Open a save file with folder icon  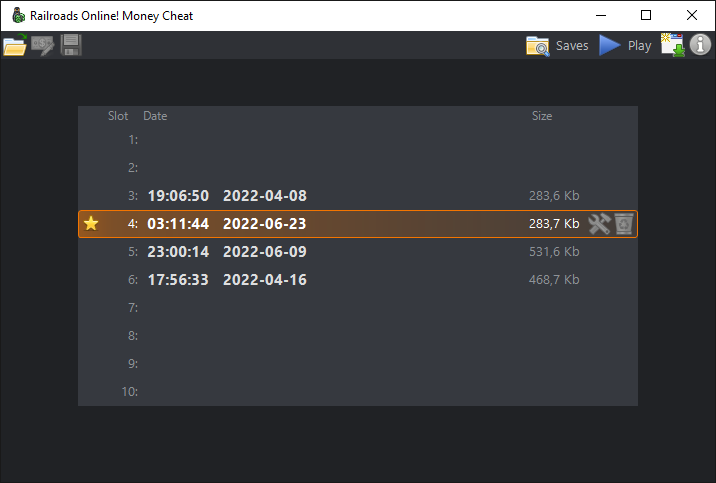pyautogui.click(x=15, y=45)
